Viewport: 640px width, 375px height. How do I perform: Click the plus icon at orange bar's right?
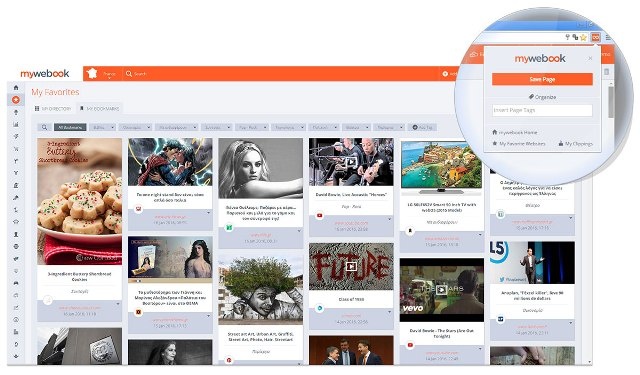445,74
